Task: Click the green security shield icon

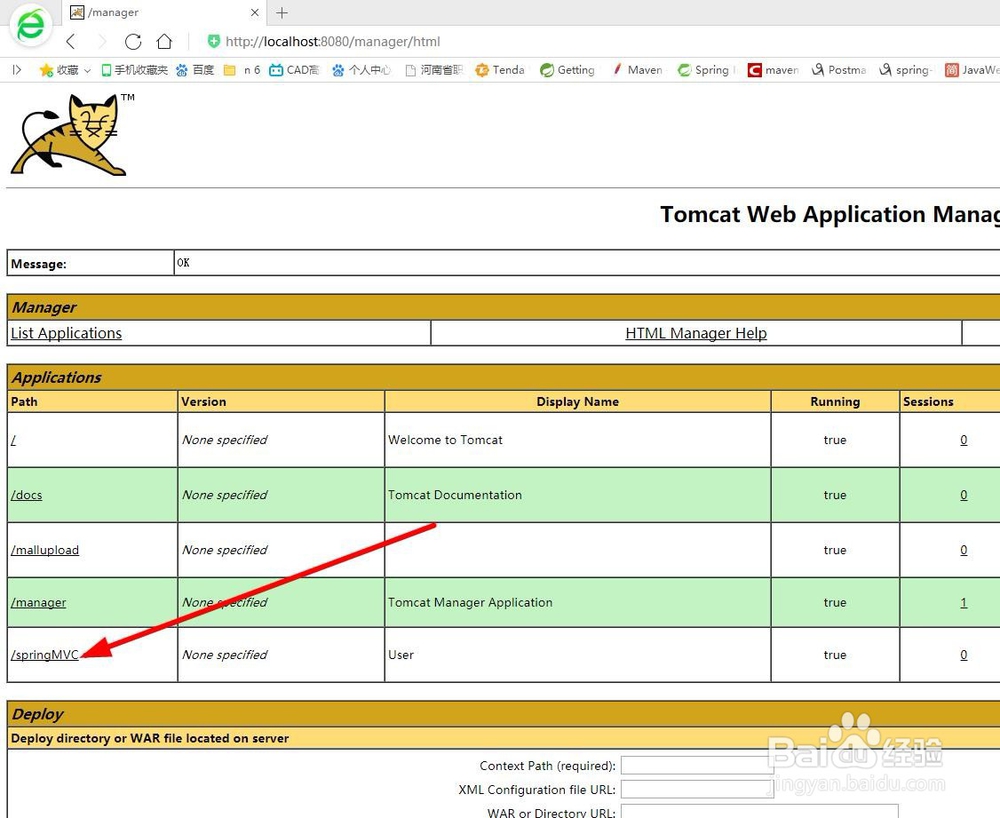Action: click(214, 41)
